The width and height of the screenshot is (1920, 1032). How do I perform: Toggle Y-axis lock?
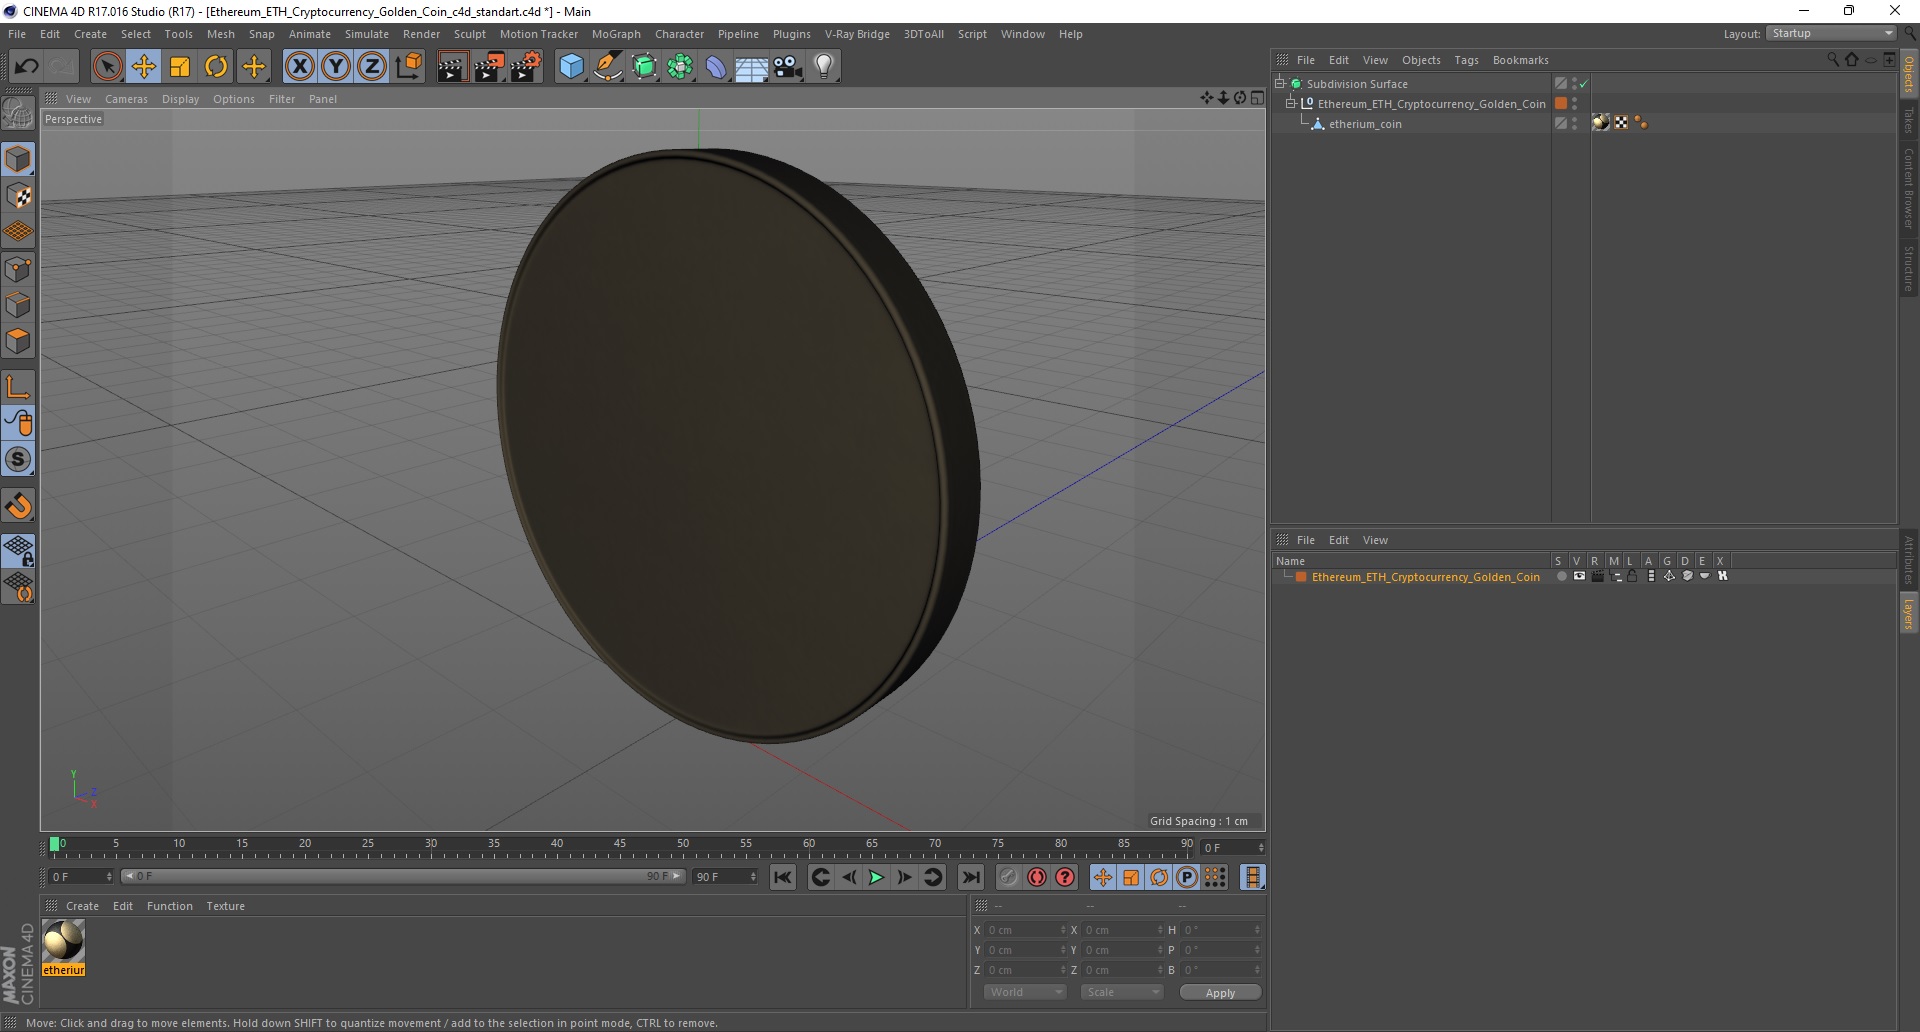(335, 67)
